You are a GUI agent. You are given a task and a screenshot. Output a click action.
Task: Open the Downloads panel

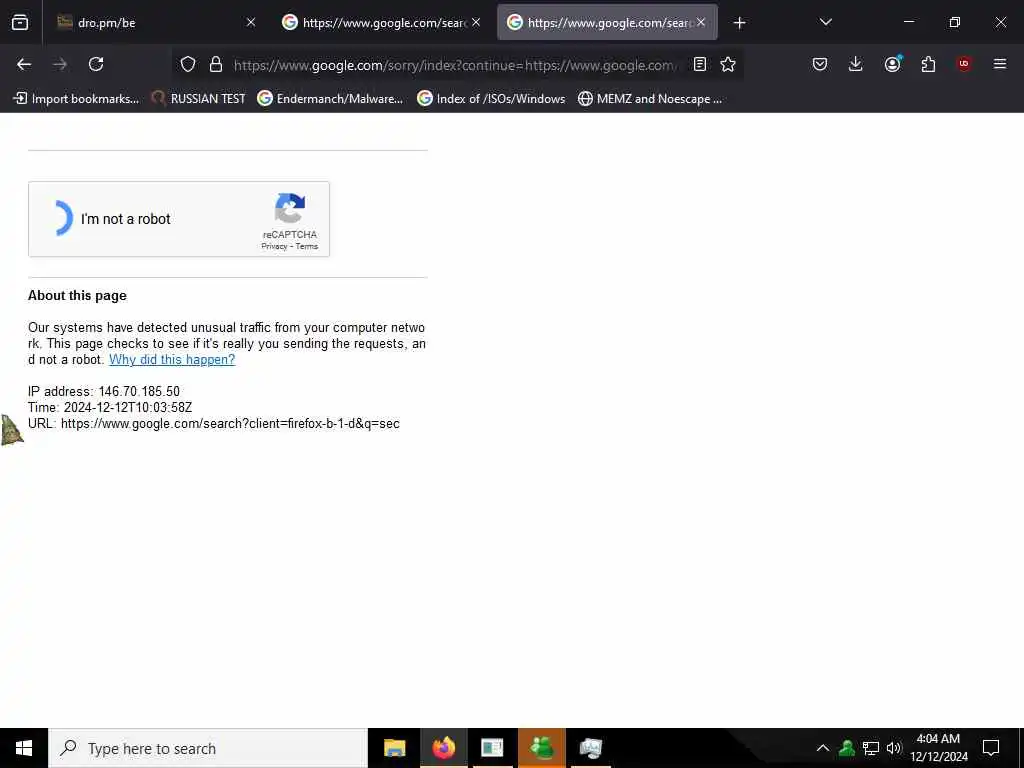pos(856,64)
